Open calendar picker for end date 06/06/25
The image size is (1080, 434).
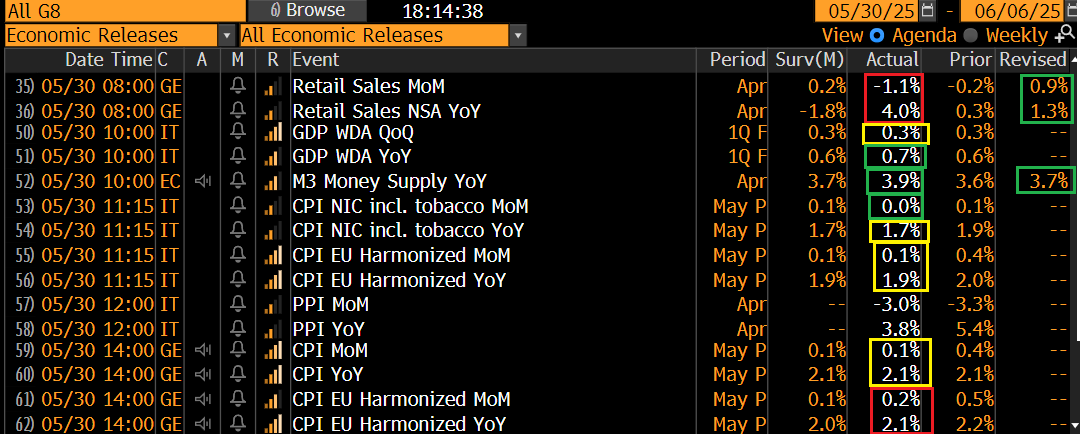[x=1072, y=10]
